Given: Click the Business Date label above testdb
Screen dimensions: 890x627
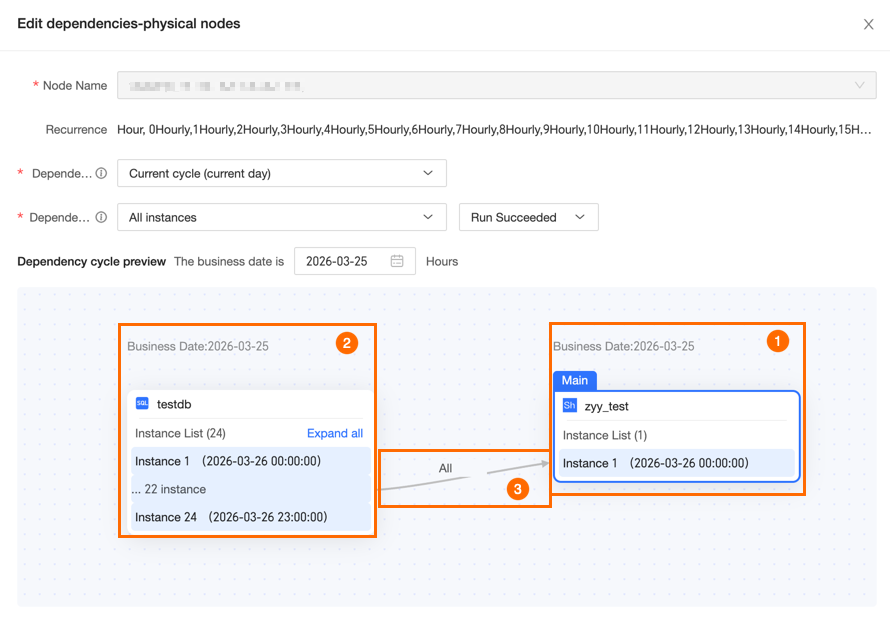Looking at the screenshot, I should point(198,346).
